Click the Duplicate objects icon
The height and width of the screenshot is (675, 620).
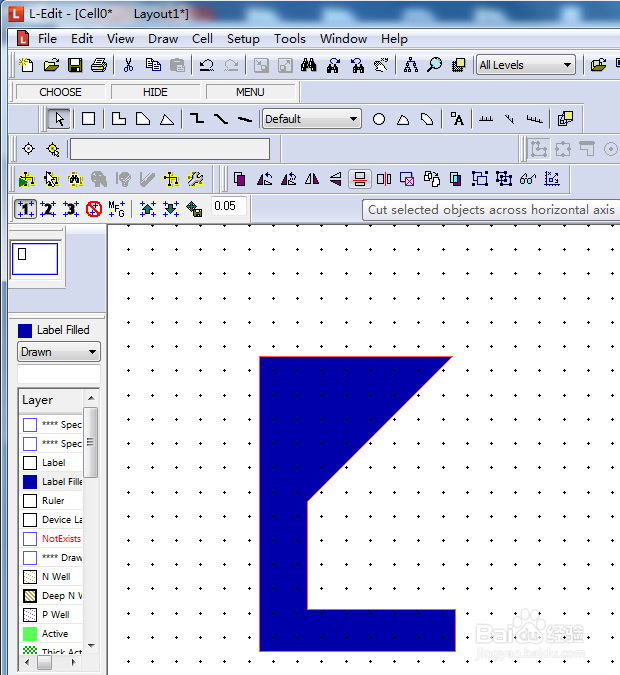tap(240, 179)
